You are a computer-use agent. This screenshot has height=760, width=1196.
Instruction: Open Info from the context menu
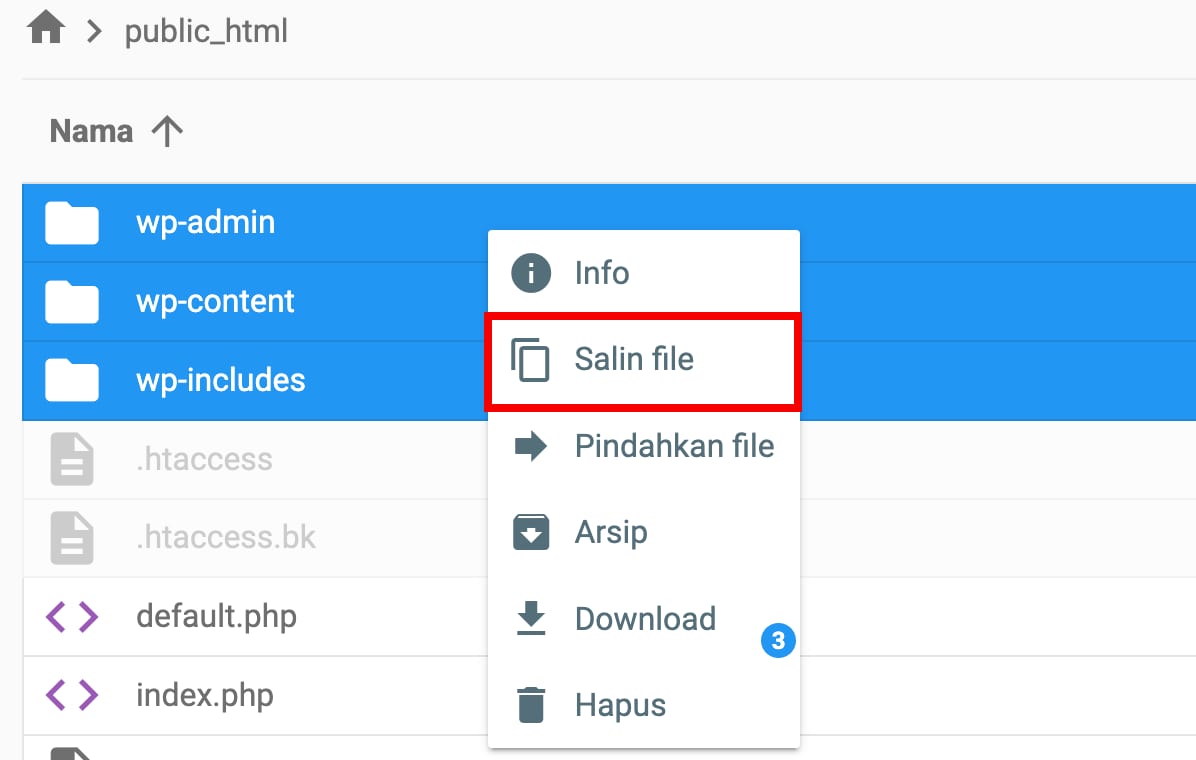(602, 273)
